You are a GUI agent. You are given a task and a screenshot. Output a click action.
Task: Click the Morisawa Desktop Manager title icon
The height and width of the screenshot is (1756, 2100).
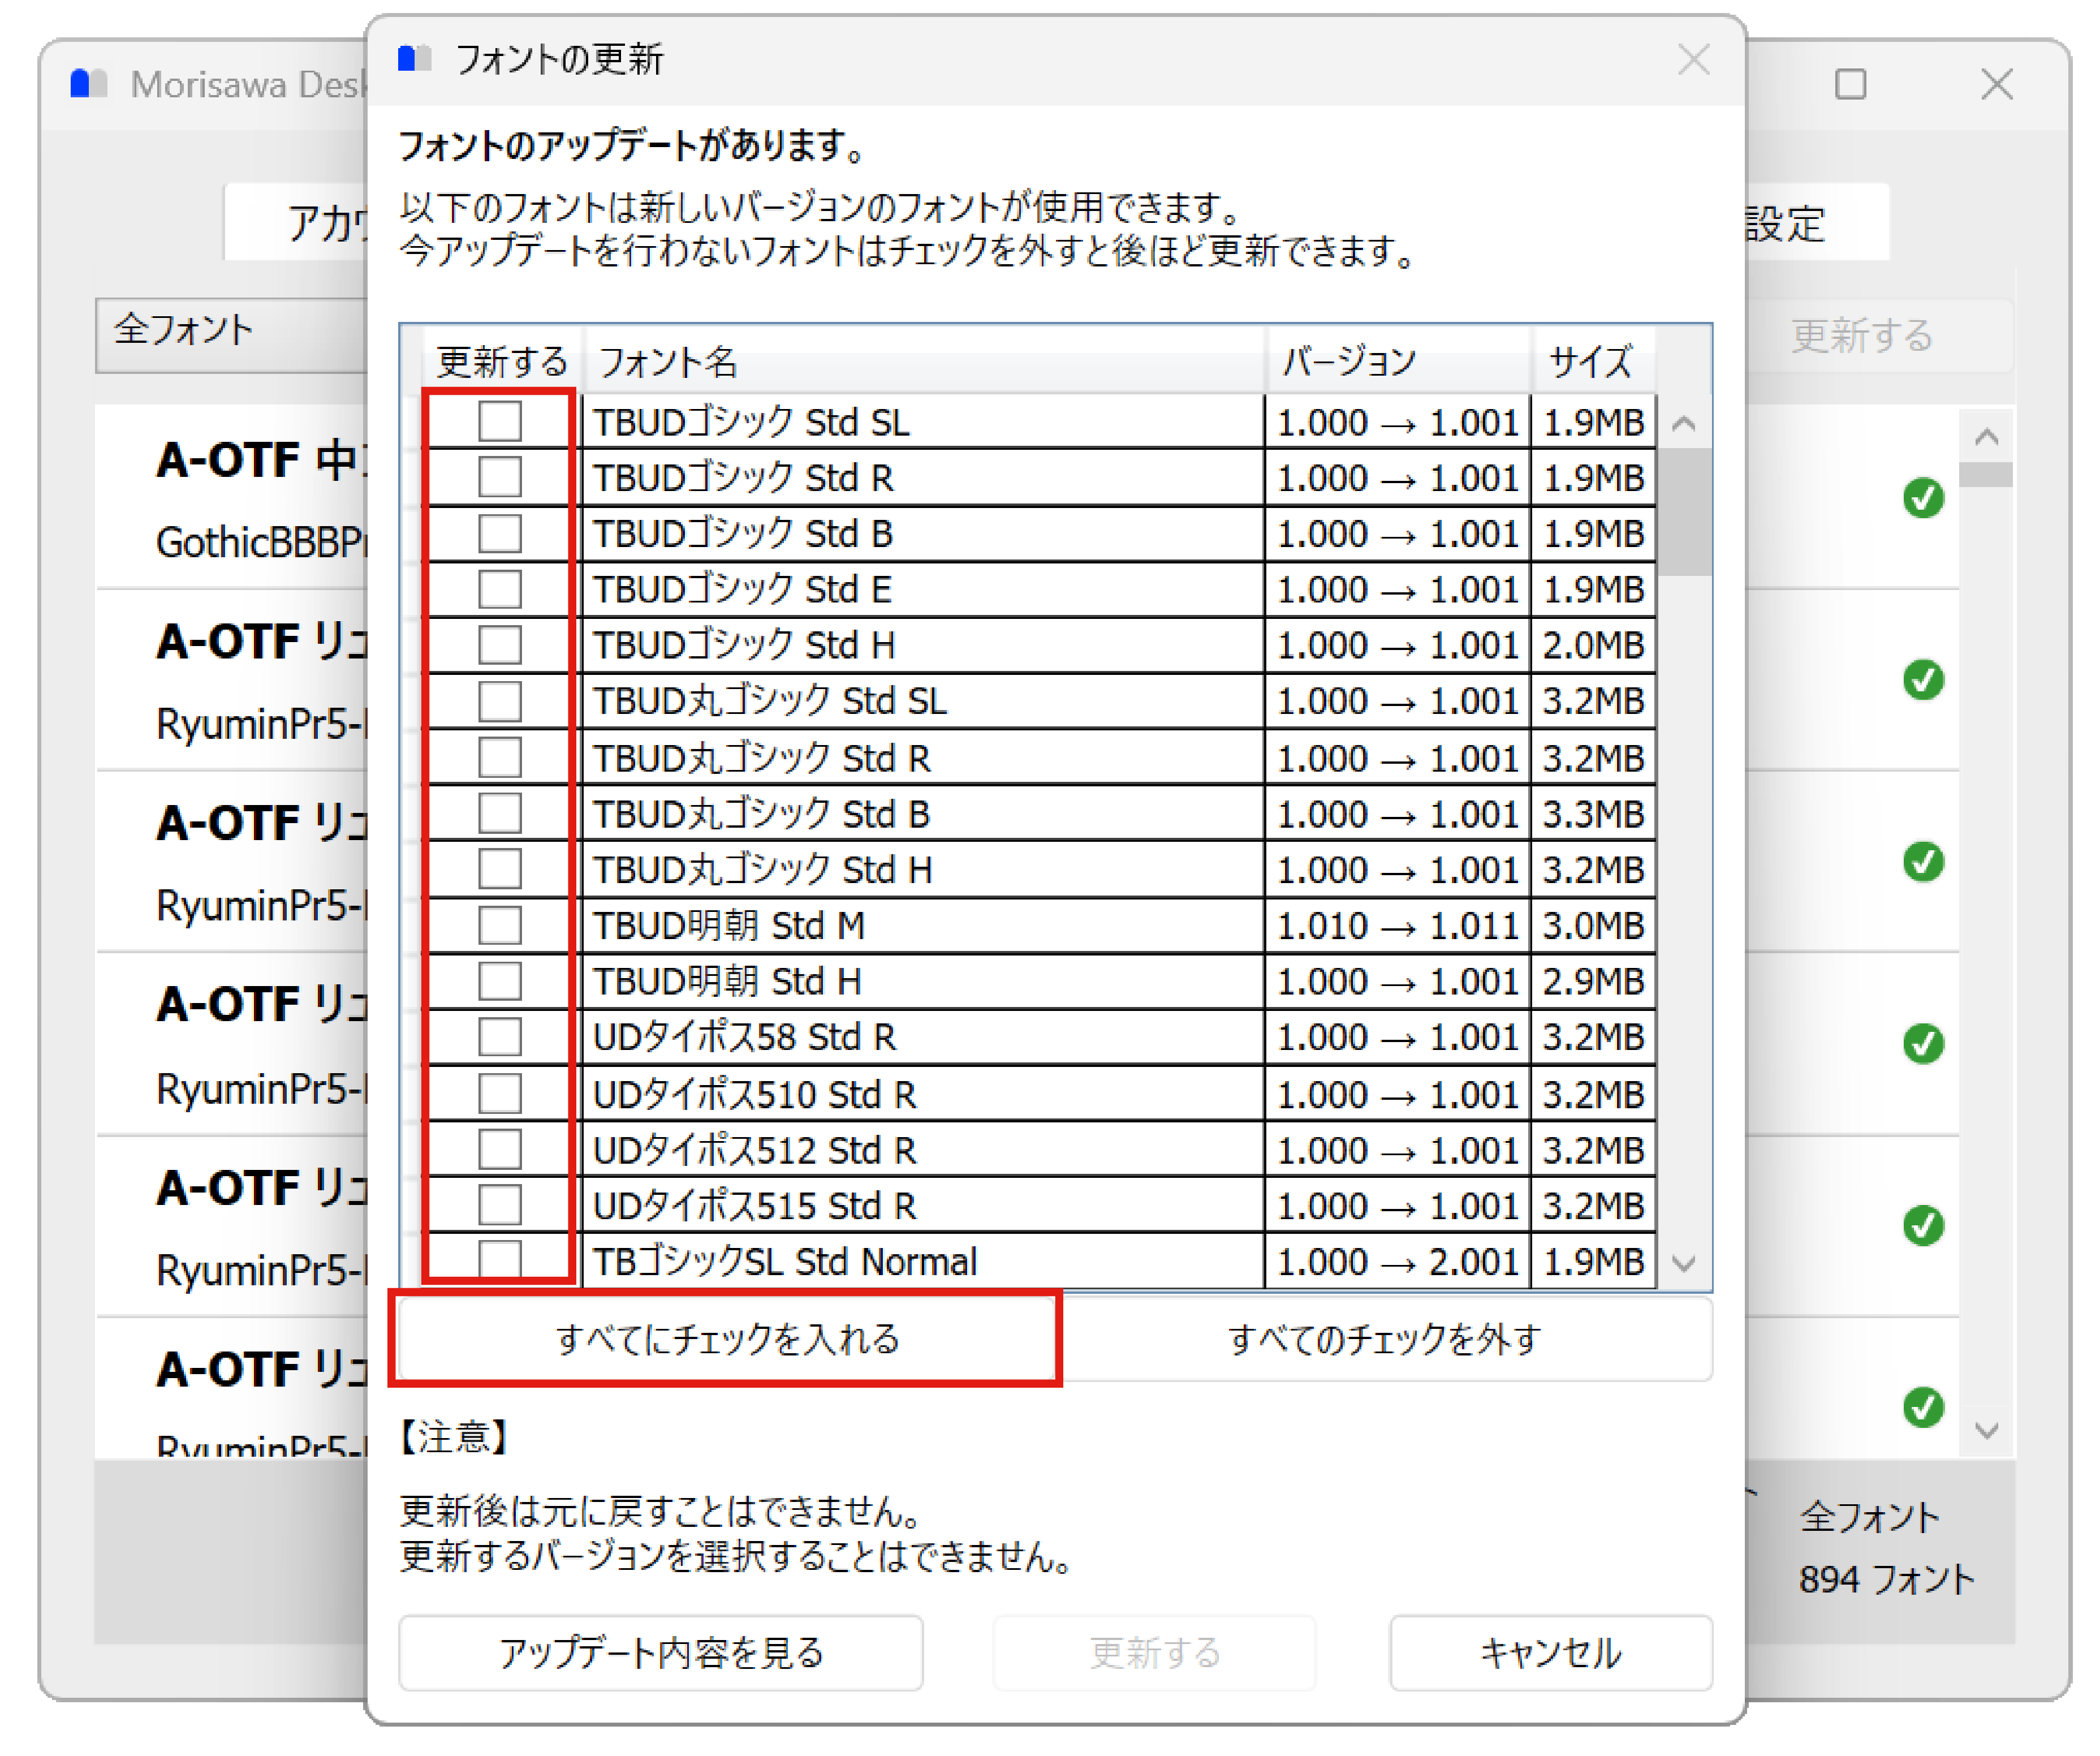pos(88,84)
